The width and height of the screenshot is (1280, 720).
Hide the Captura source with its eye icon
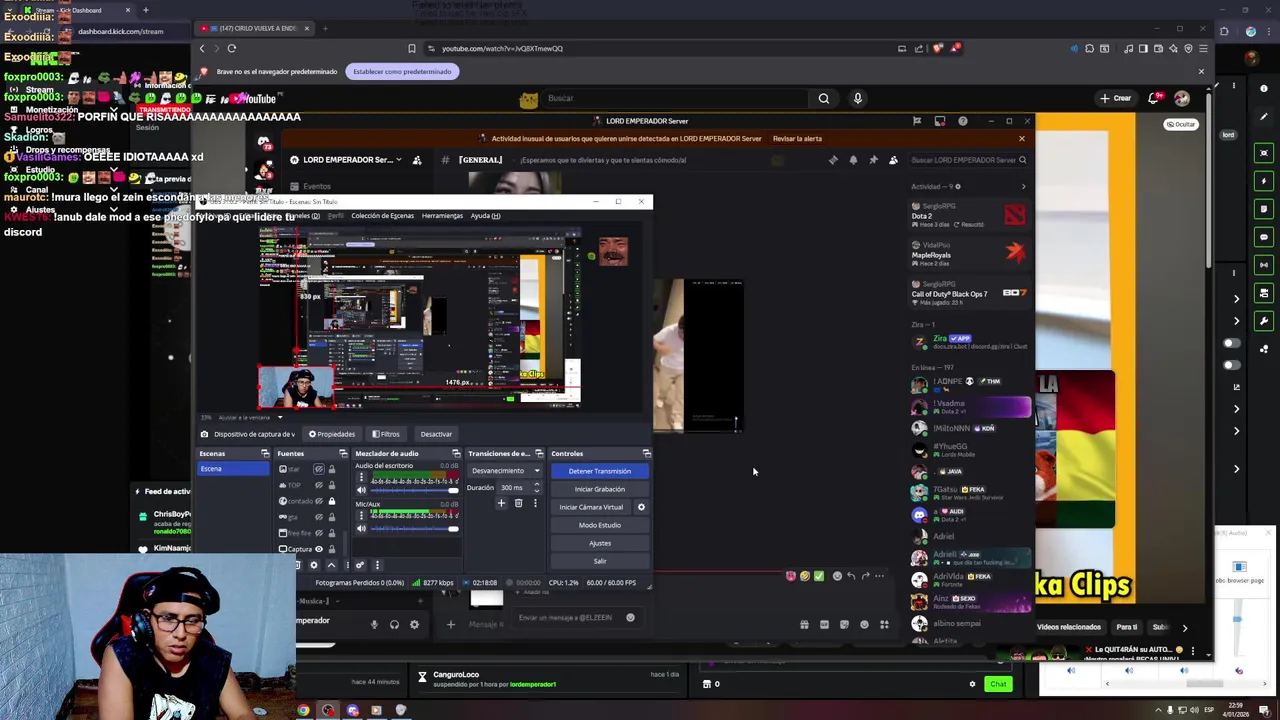click(x=319, y=549)
